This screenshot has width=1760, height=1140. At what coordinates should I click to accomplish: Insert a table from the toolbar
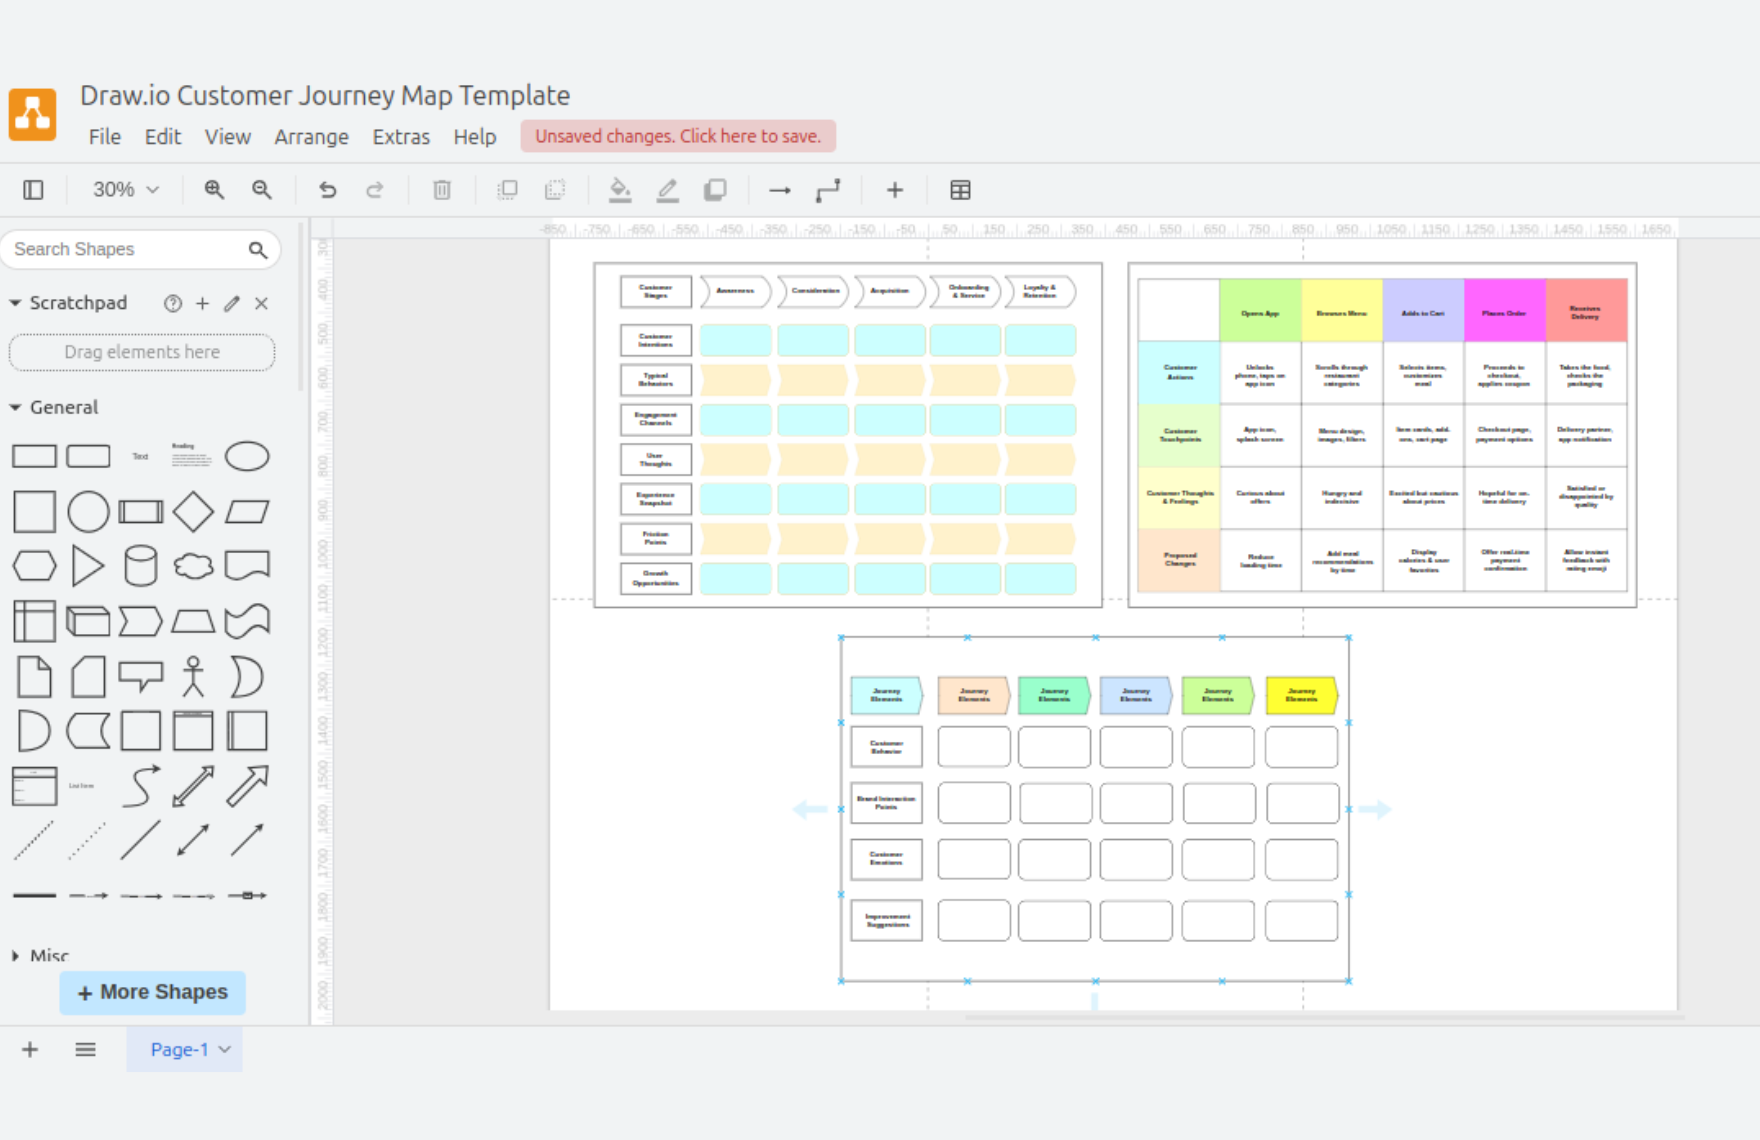[960, 190]
